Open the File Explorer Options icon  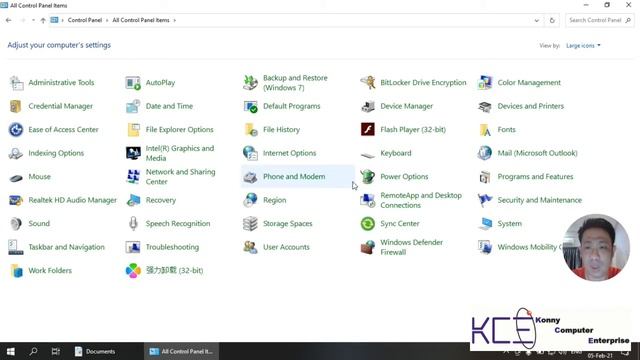[x=133, y=130]
